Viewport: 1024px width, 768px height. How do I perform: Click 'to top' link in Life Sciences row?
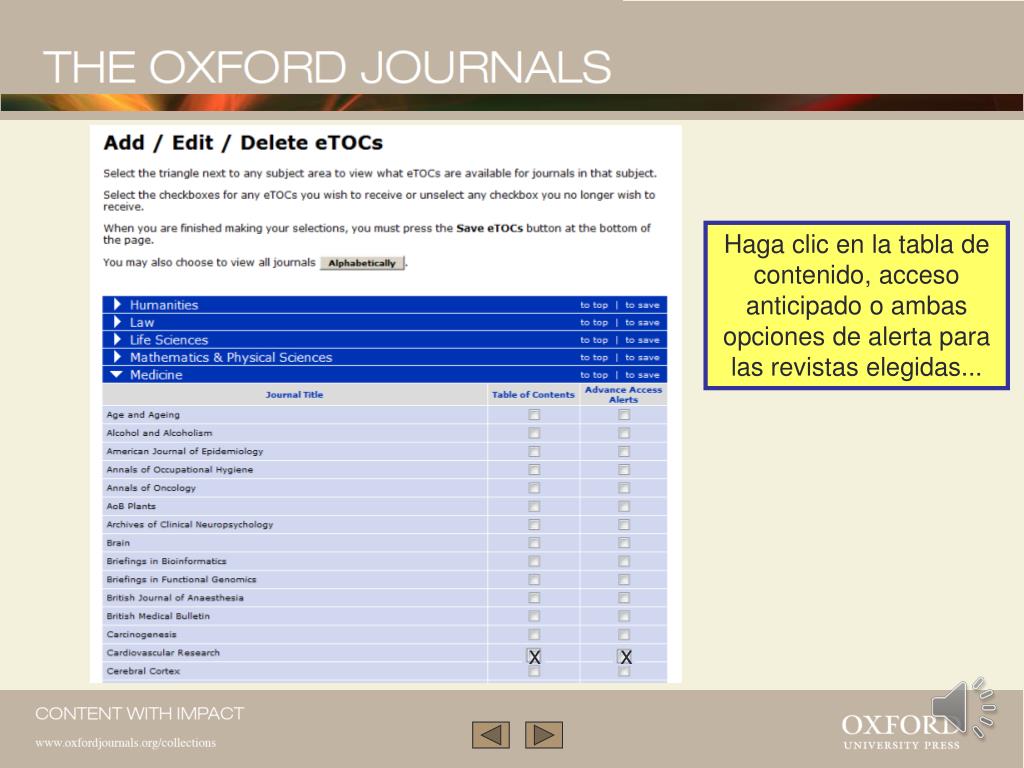pyautogui.click(x=594, y=340)
